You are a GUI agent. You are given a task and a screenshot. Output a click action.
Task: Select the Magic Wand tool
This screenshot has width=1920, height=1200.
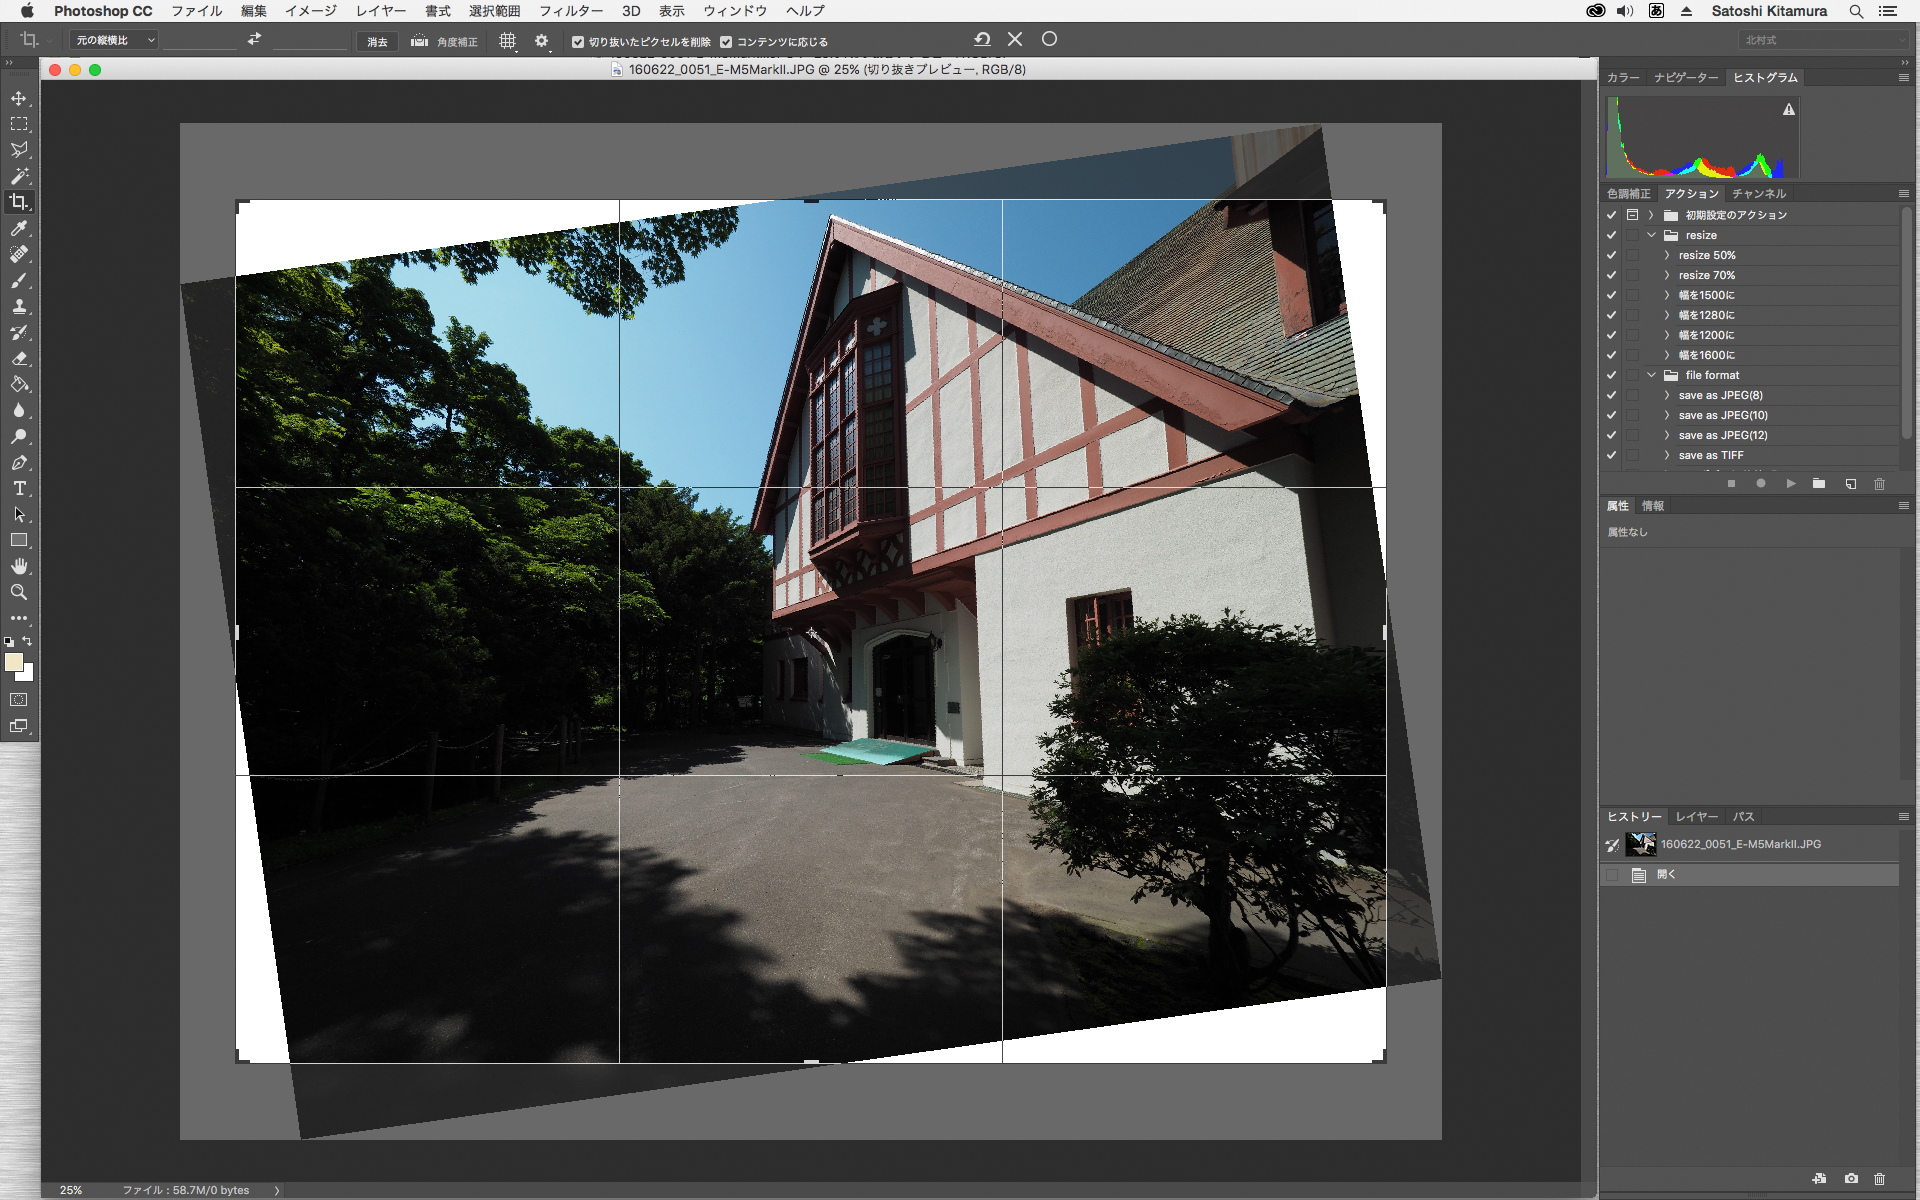tap(19, 176)
